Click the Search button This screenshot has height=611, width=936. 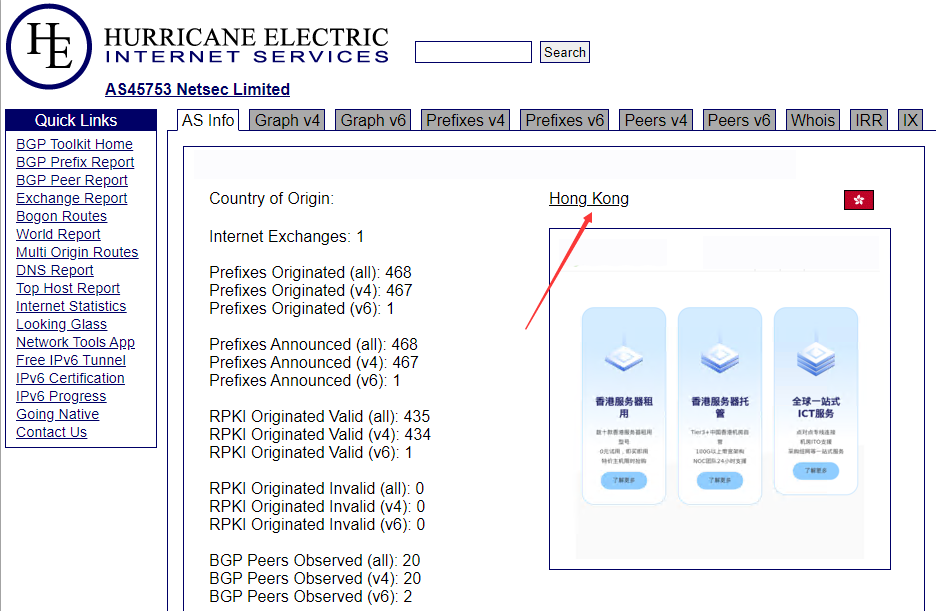[x=565, y=52]
